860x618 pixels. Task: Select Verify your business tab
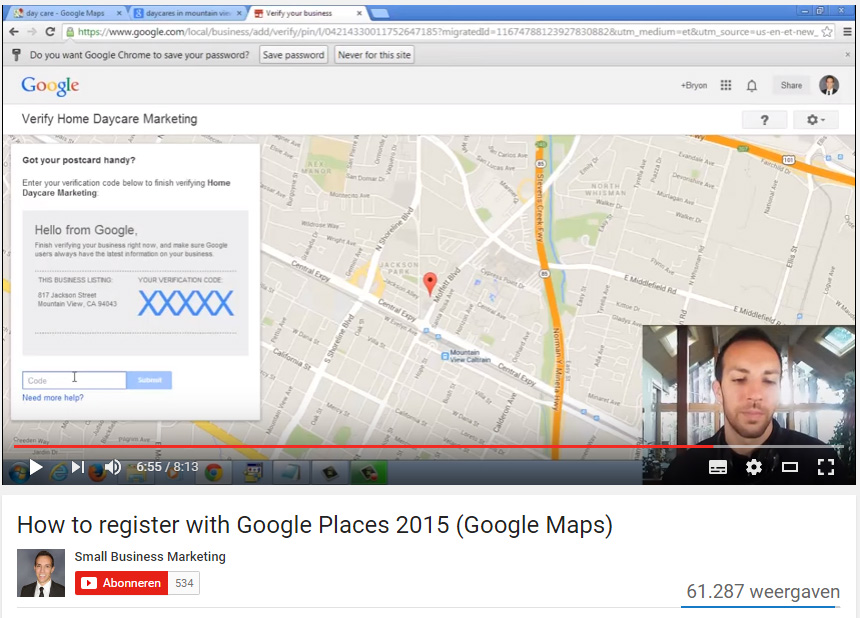pos(299,13)
